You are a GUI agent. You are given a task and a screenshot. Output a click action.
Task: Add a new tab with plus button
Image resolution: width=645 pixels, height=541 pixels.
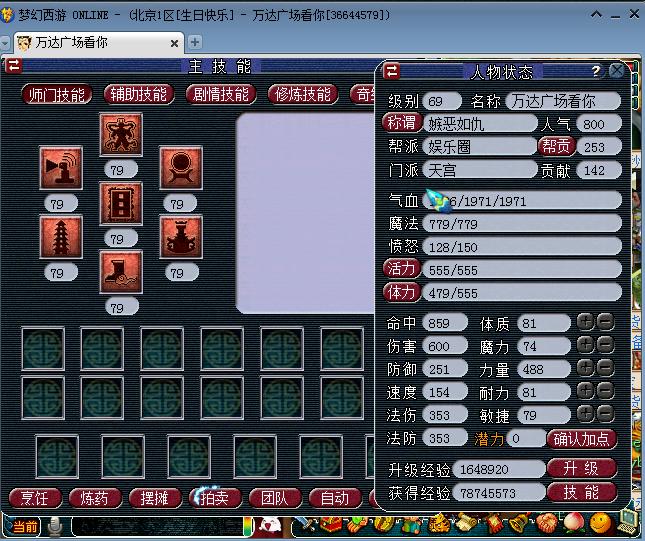[x=195, y=42]
